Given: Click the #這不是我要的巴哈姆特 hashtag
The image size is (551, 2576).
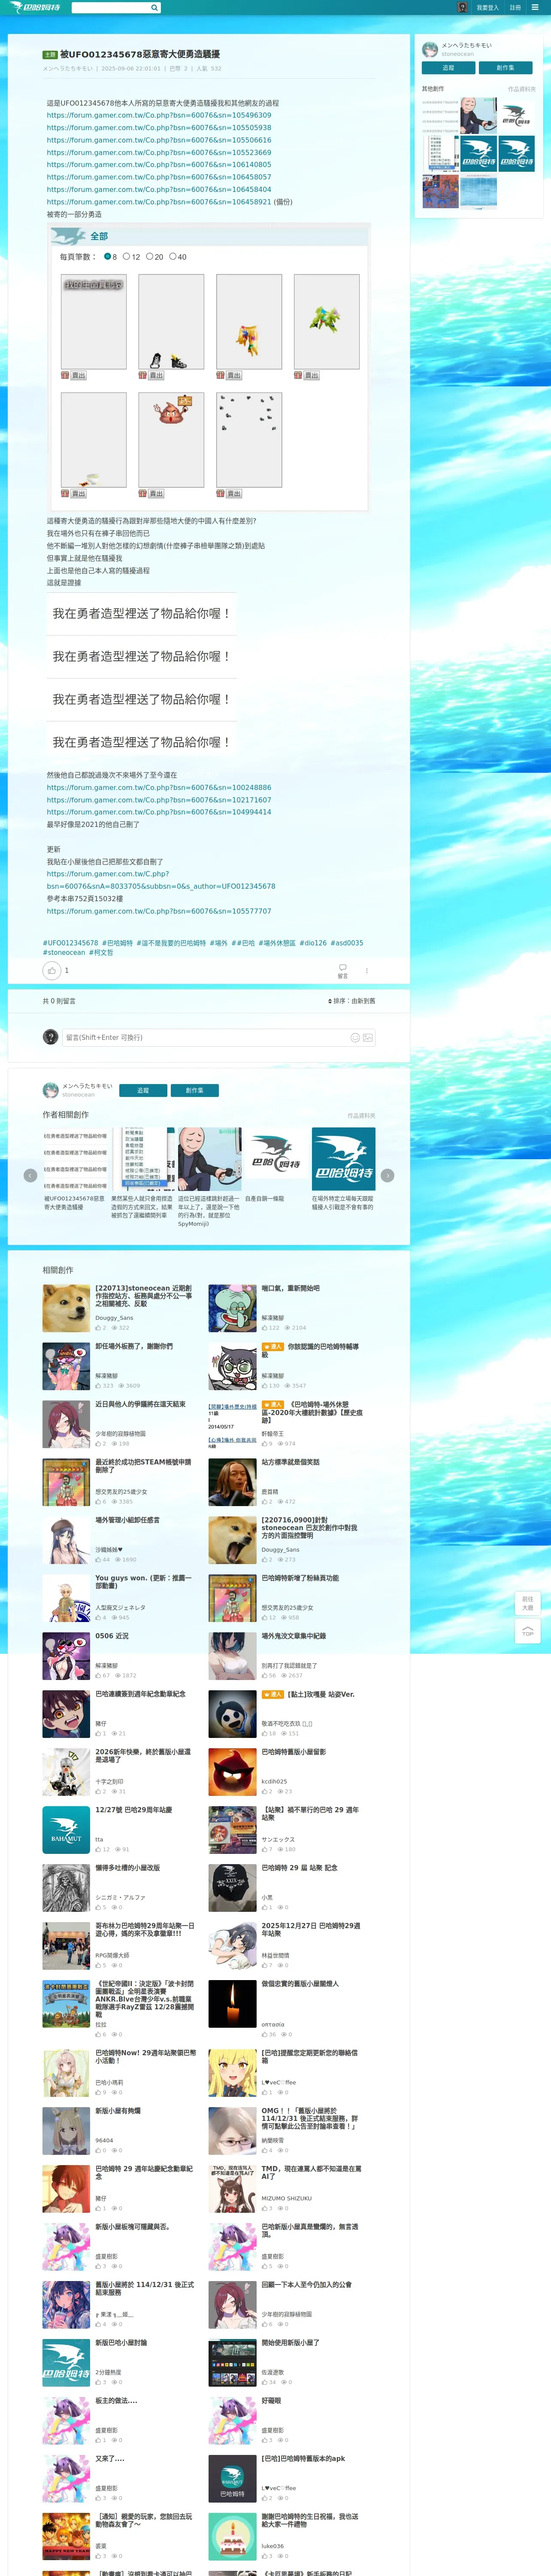Looking at the screenshot, I should [170, 943].
